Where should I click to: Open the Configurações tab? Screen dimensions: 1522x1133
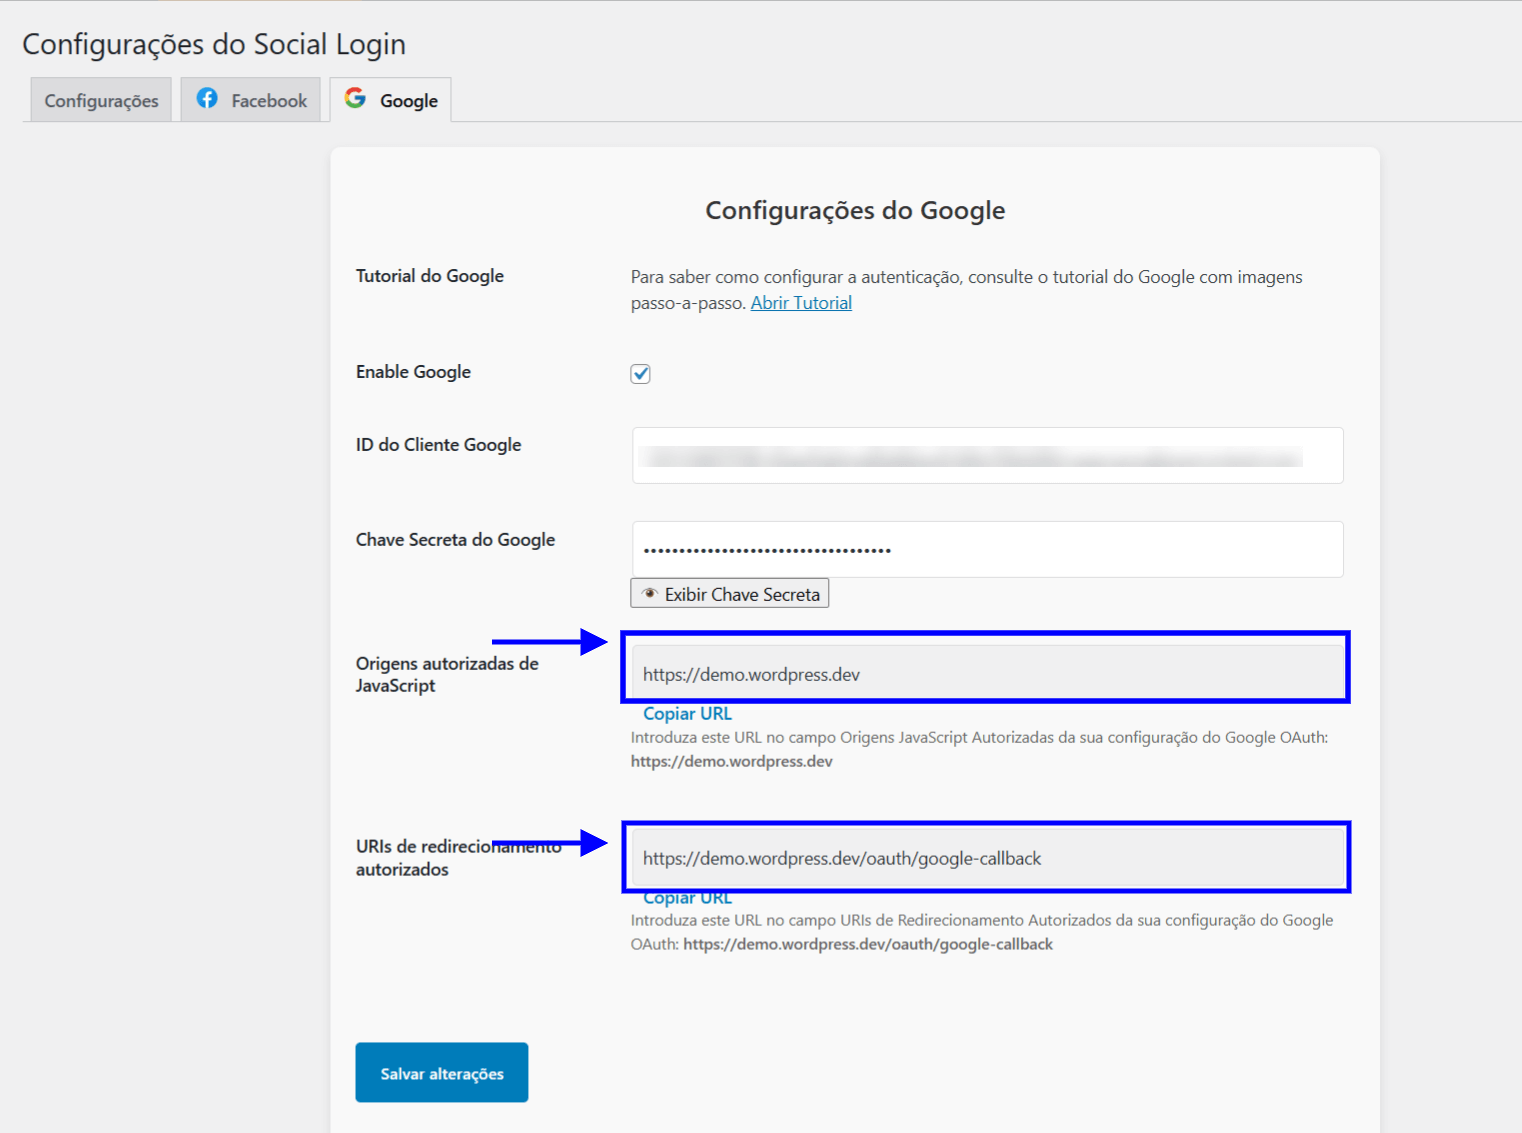click(101, 100)
